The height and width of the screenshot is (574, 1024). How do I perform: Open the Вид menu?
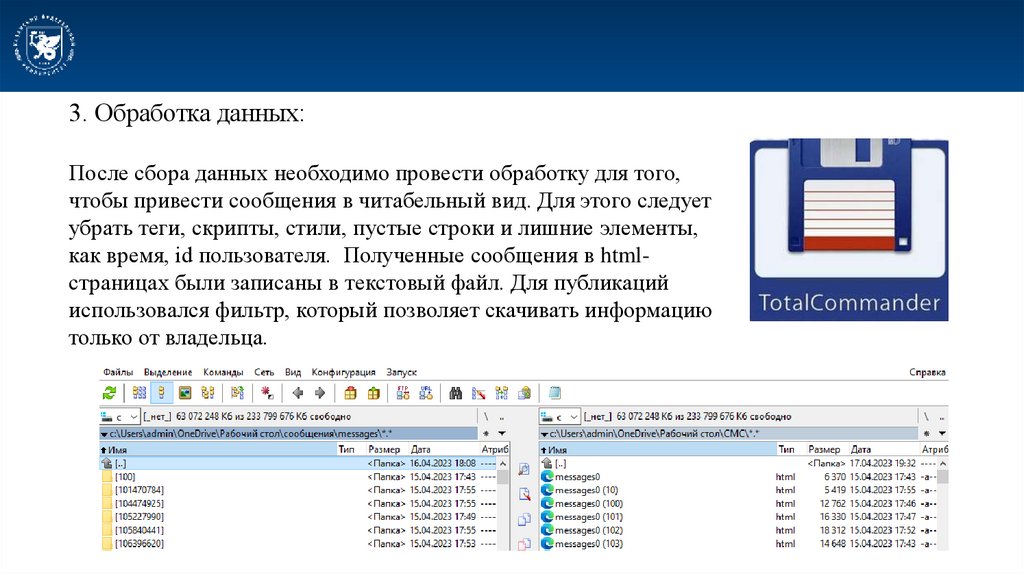(293, 372)
